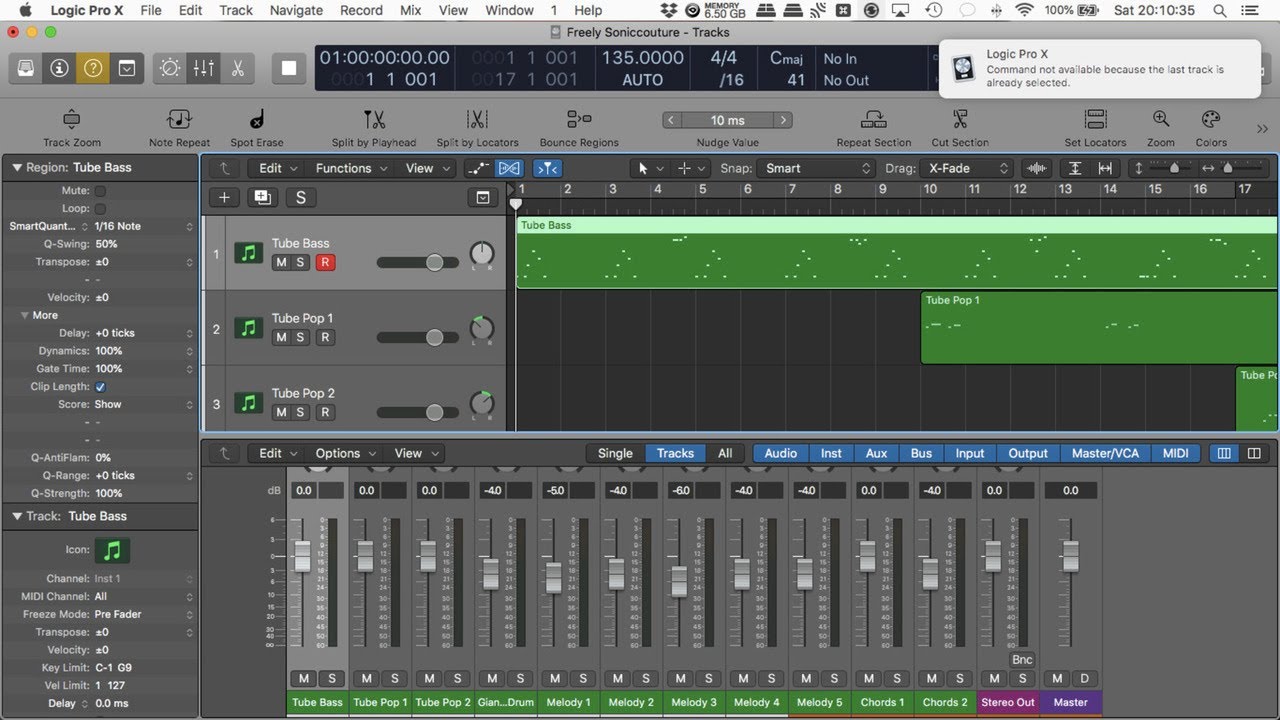Open the Track menu
The width and height of the screenshot is (1280, 720).
pyautogui.click(x=236, y=10)
